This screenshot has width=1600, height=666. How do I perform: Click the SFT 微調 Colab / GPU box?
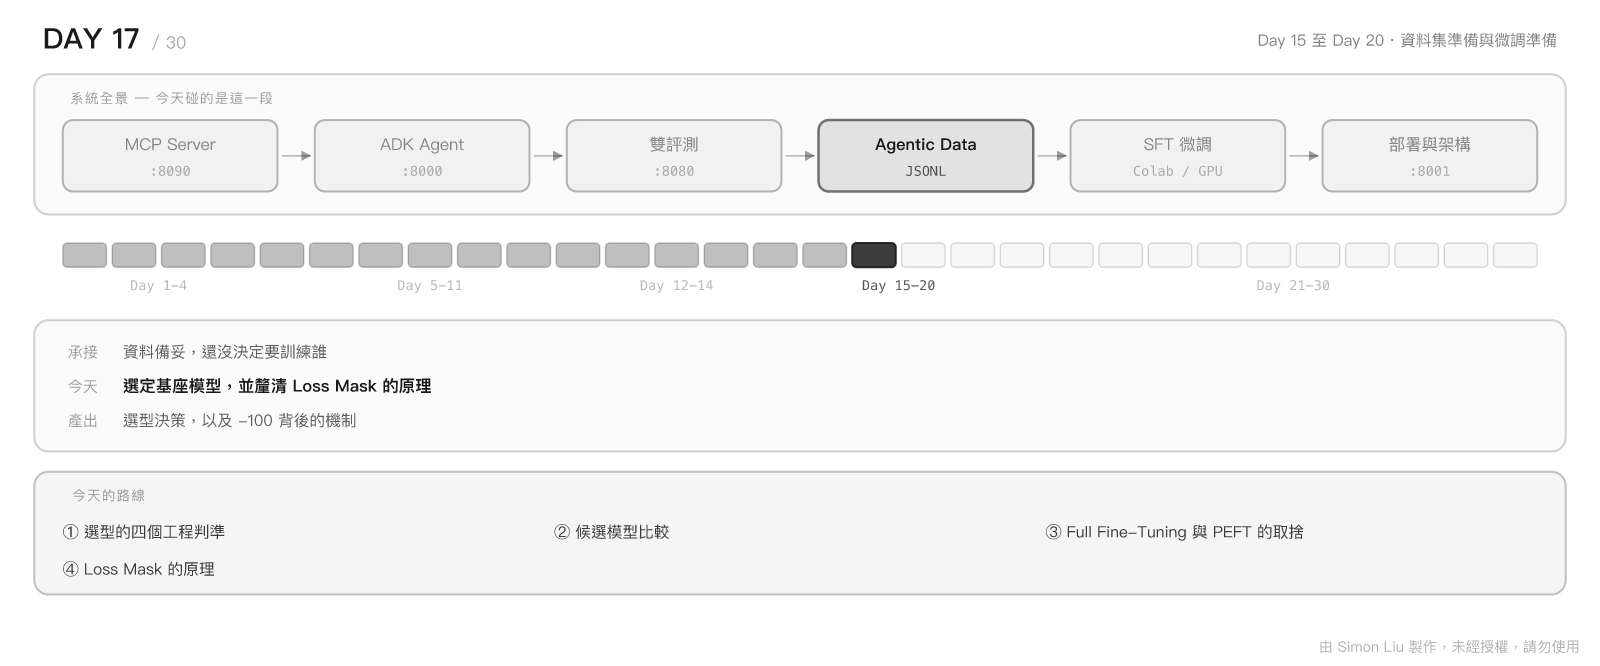pyautogui.click(x=1178, y=156)
